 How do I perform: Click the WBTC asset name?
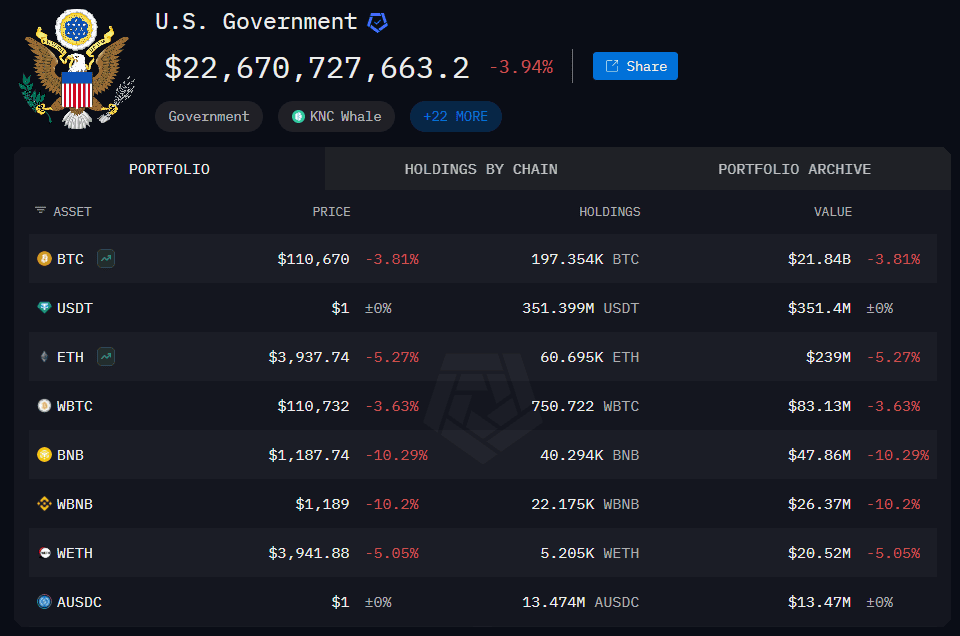[75, 406]
